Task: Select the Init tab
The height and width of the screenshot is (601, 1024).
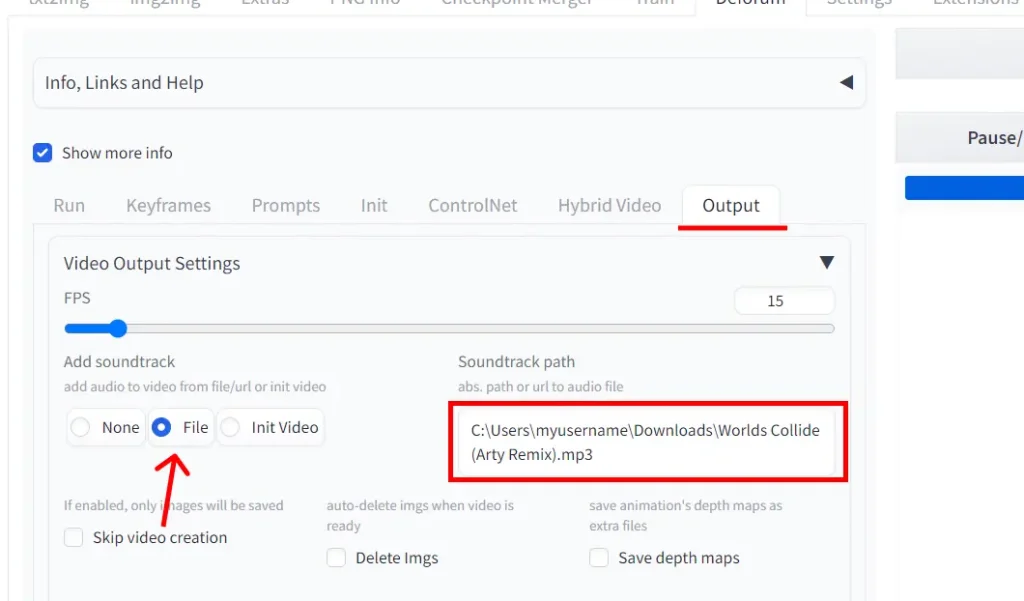Action: point(374,206)
